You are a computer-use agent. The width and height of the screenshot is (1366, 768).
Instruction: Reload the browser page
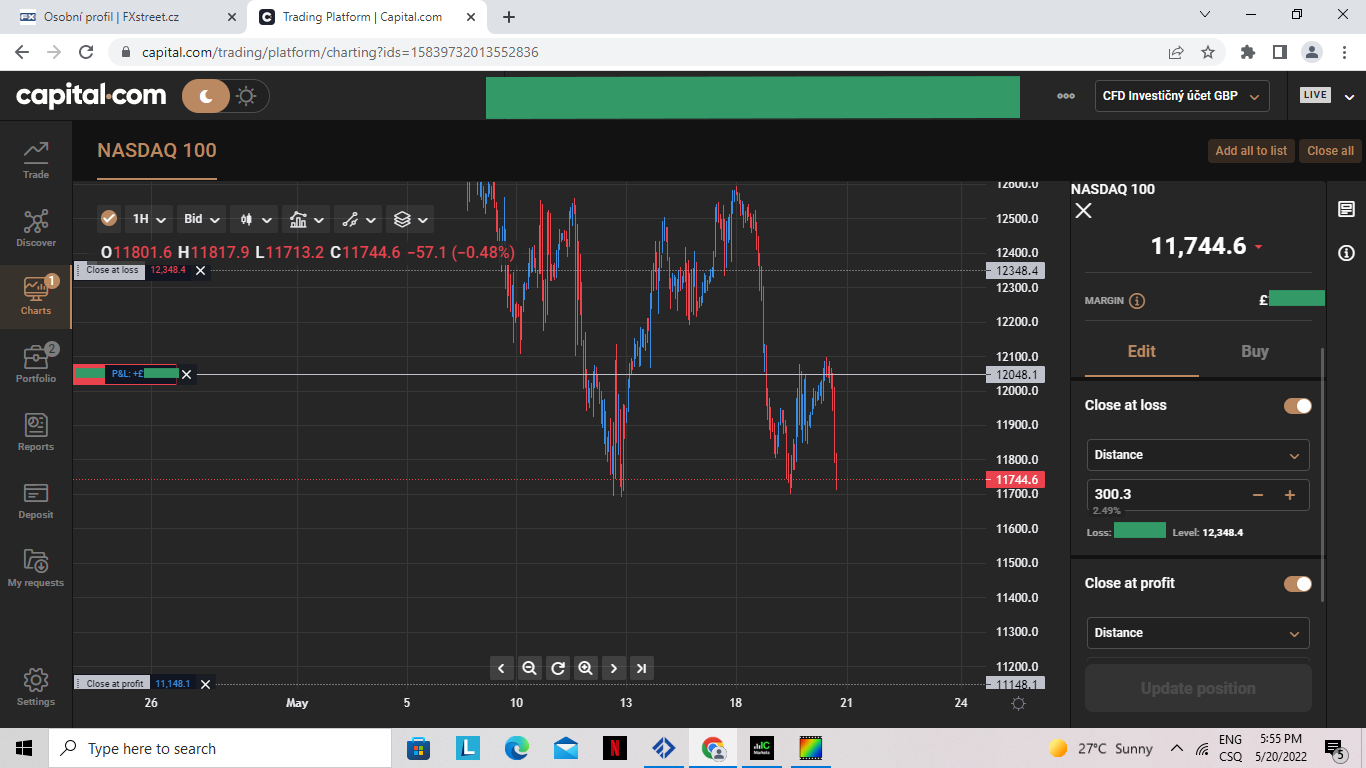click(86, 52)
